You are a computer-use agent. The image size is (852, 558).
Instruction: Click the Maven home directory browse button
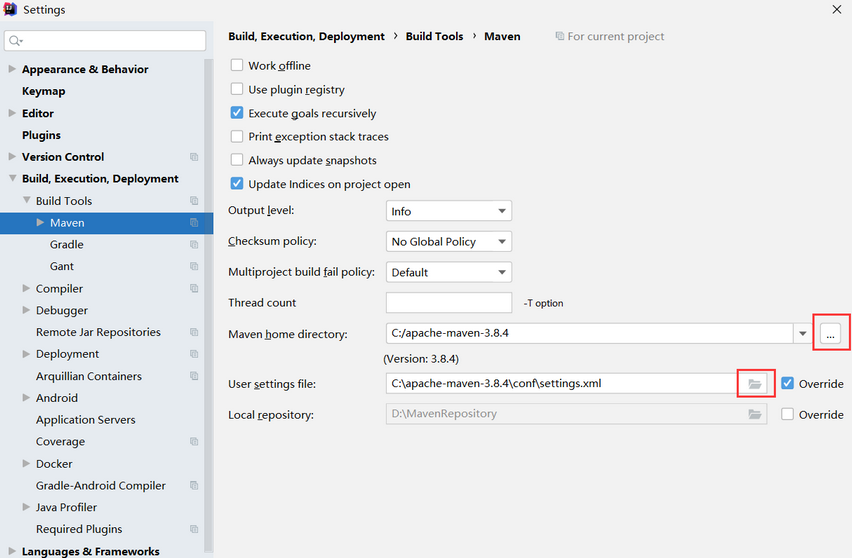coord(830,333)
